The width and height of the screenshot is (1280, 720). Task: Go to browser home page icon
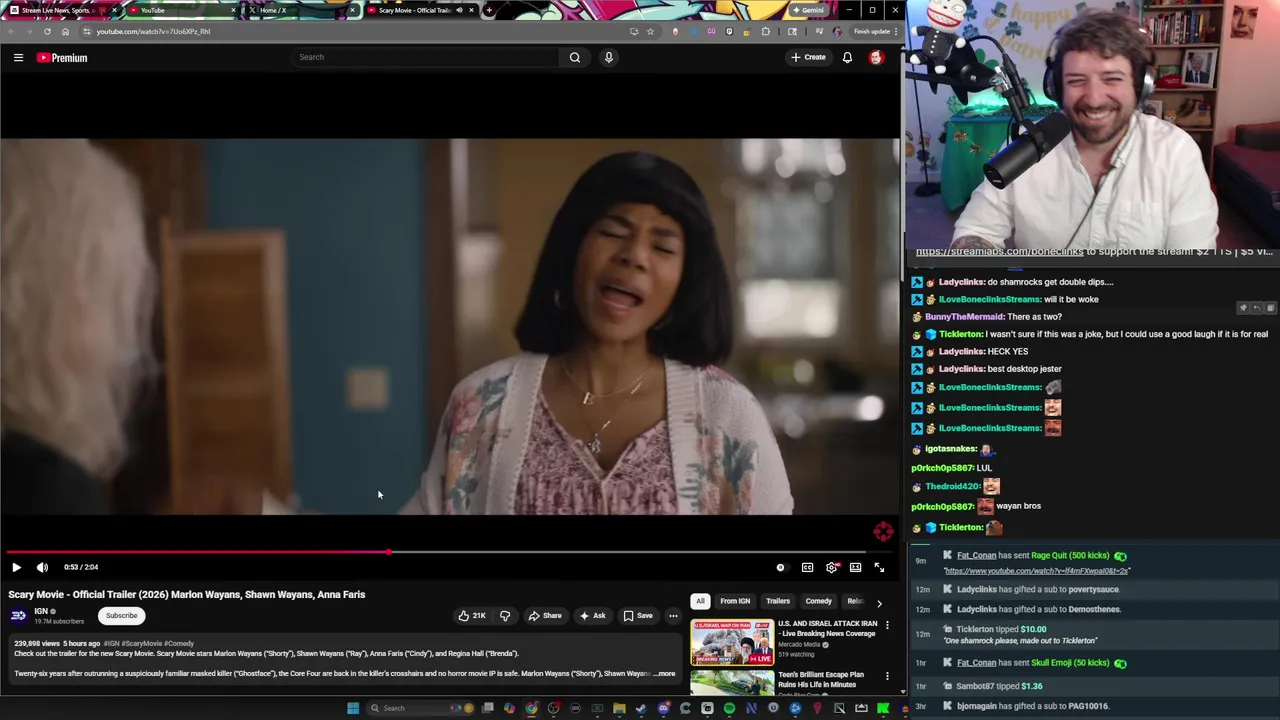(66, 31)
